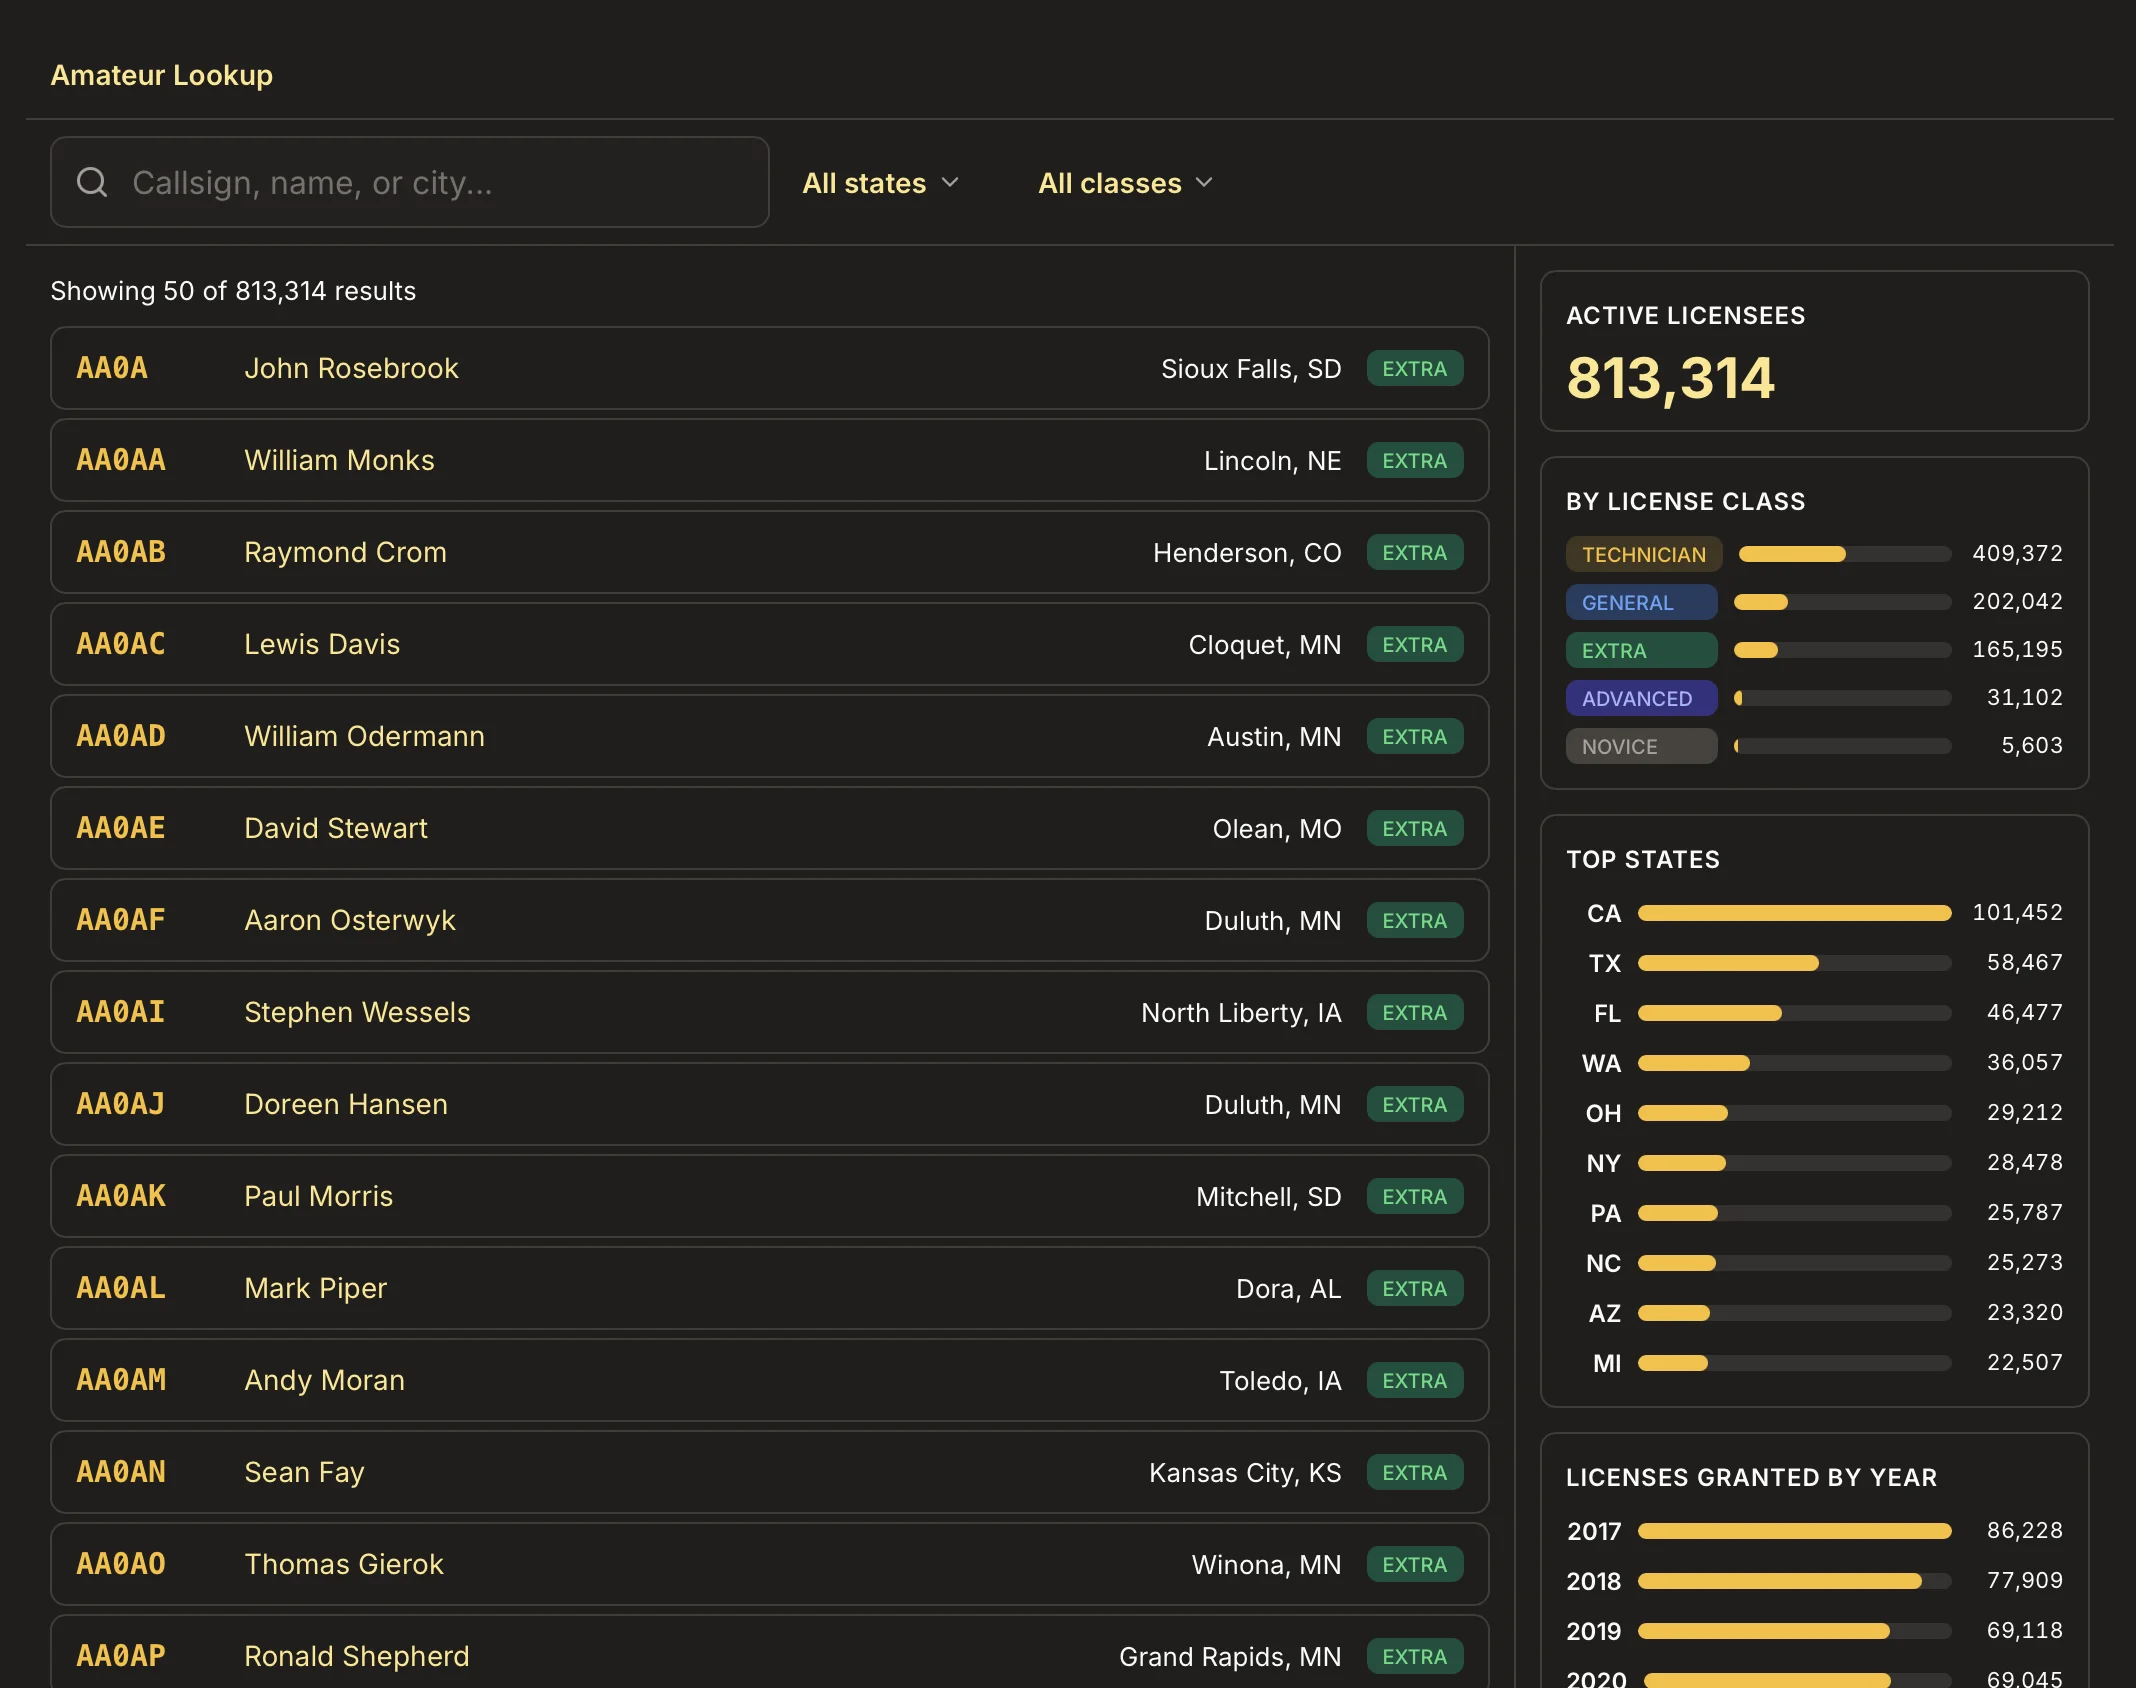Click the 2017 bar in licenses by year

tap(1794, 1531)
